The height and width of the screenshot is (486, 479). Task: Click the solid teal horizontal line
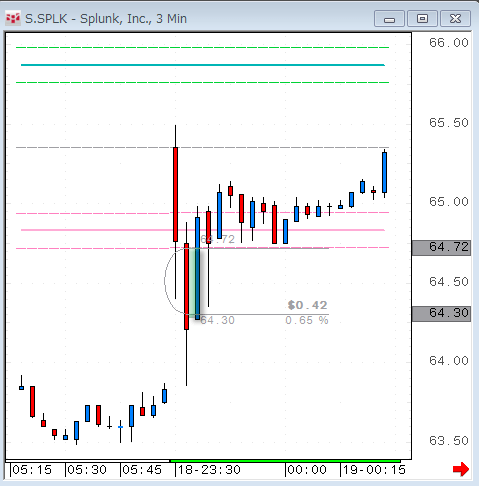pyautogui.click(x=203, y=65)
